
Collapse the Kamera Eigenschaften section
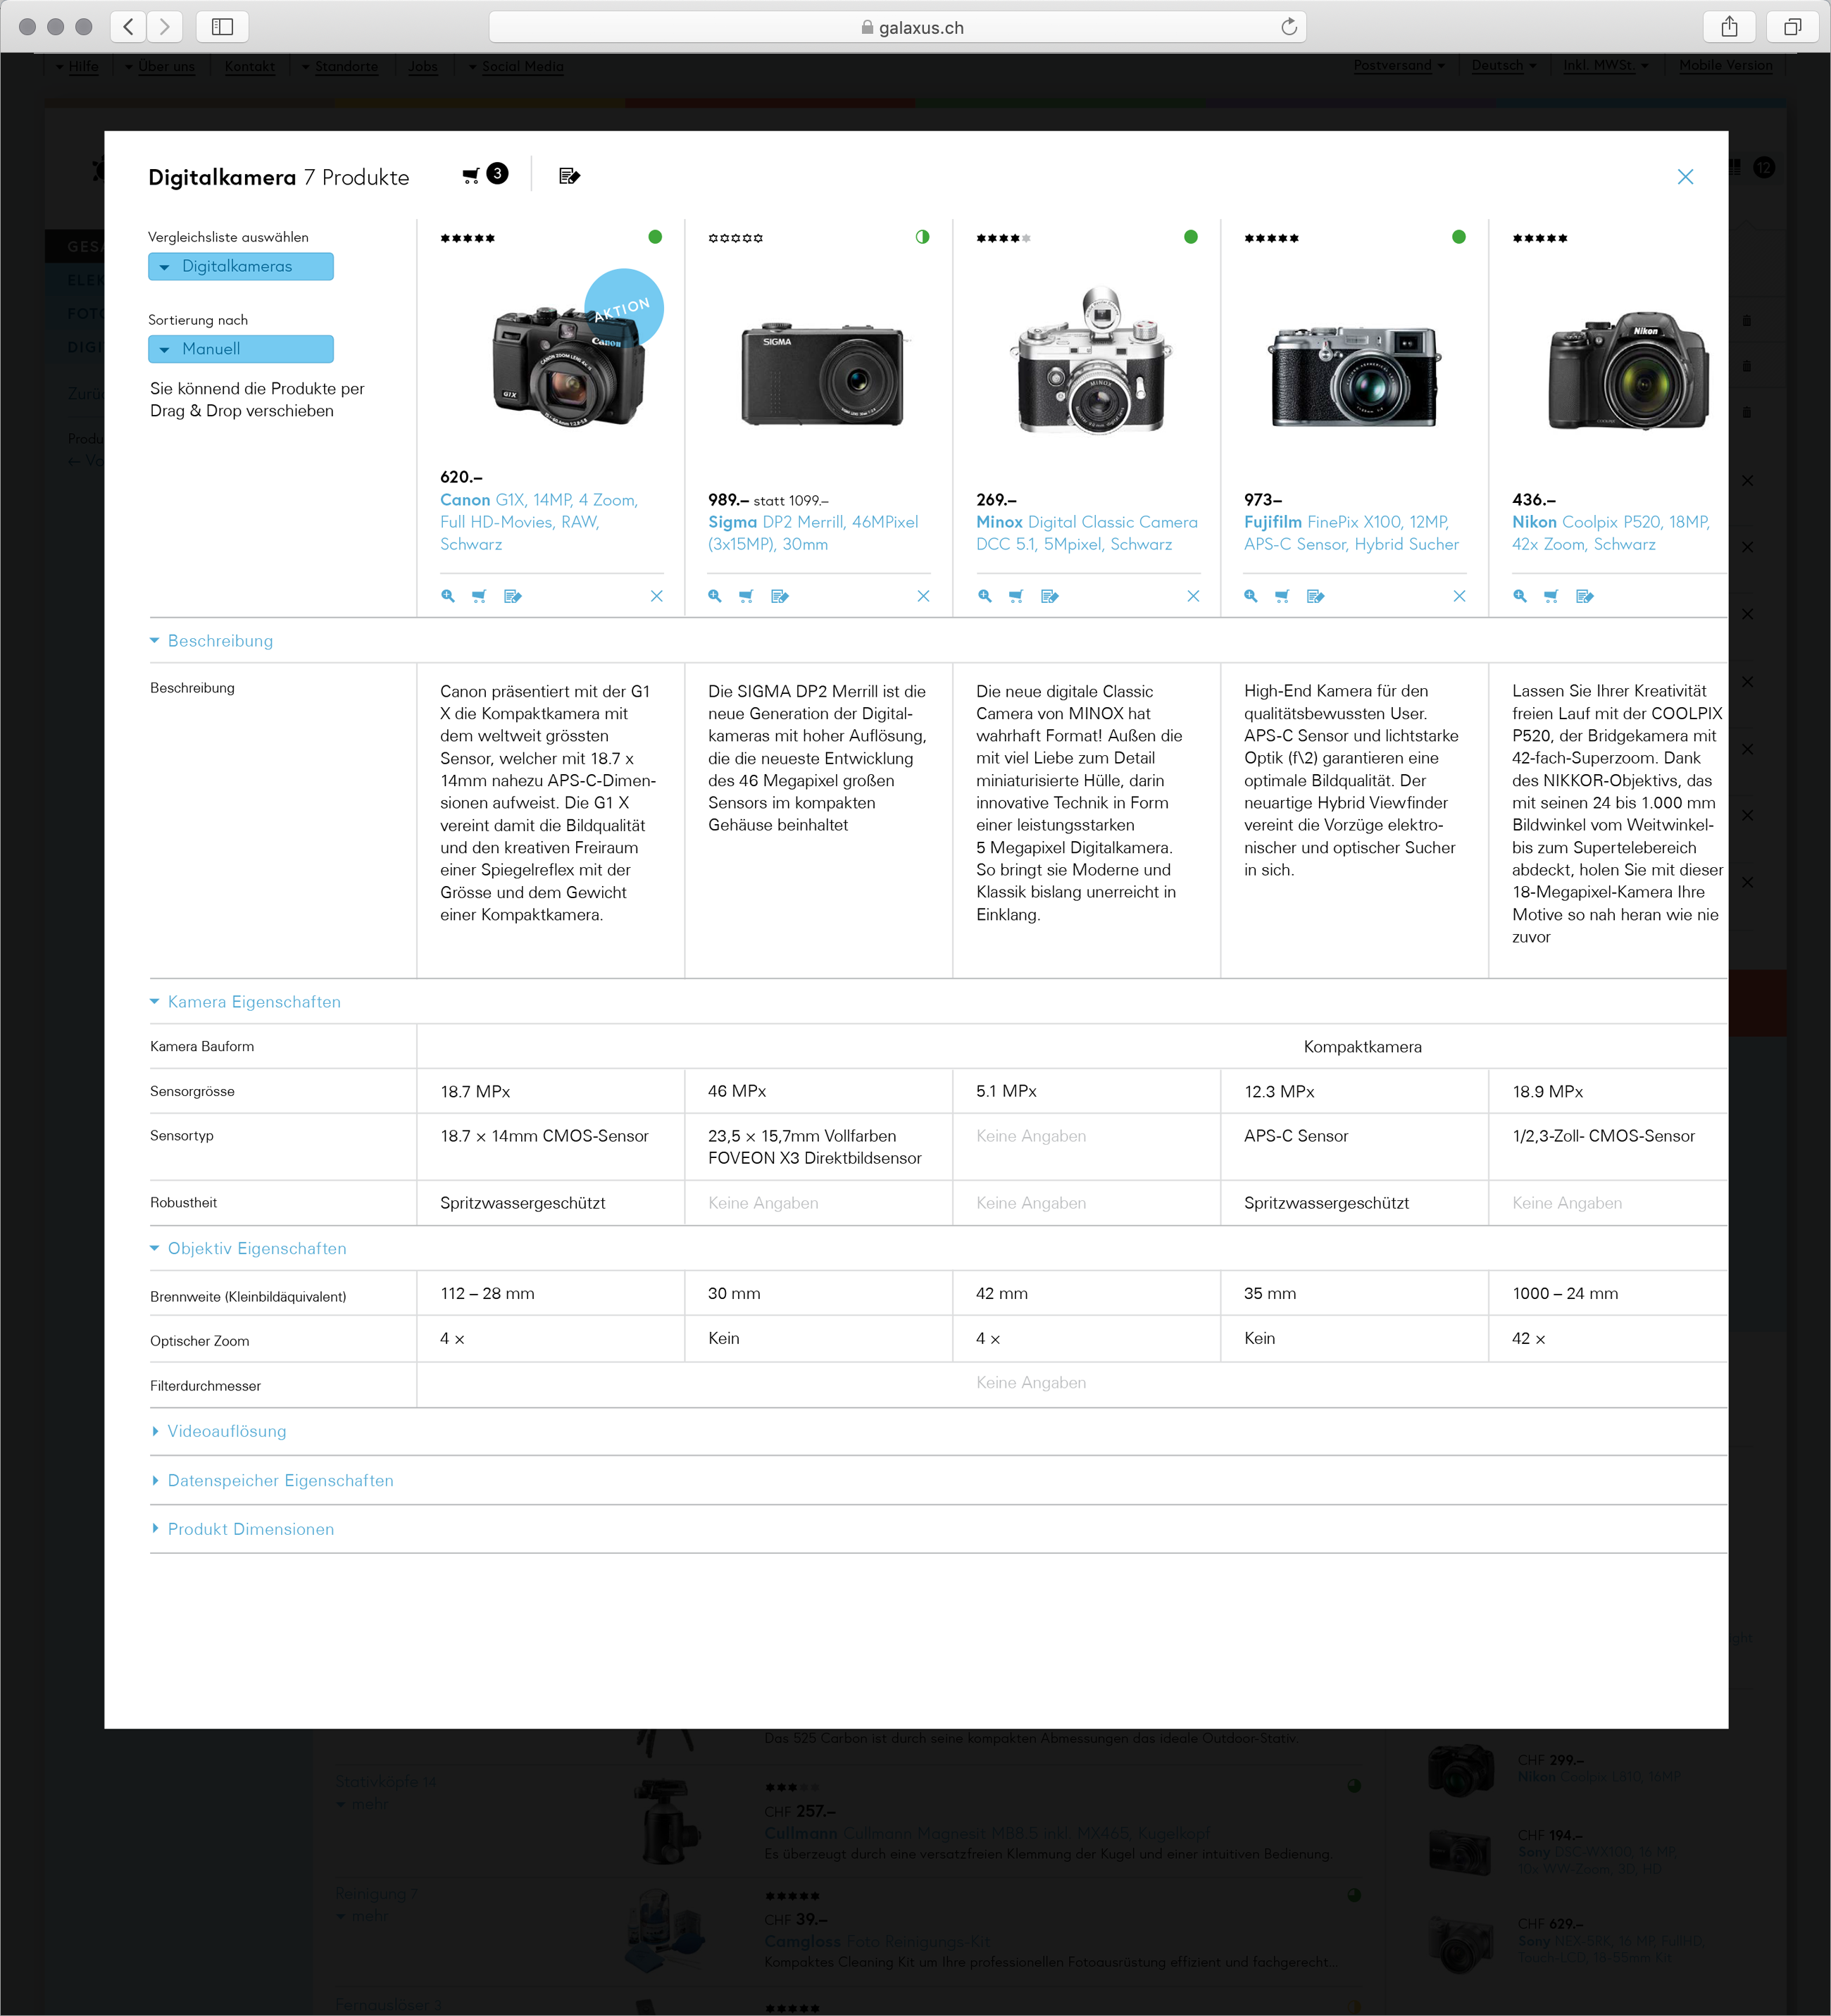[x=245, y=1002]
